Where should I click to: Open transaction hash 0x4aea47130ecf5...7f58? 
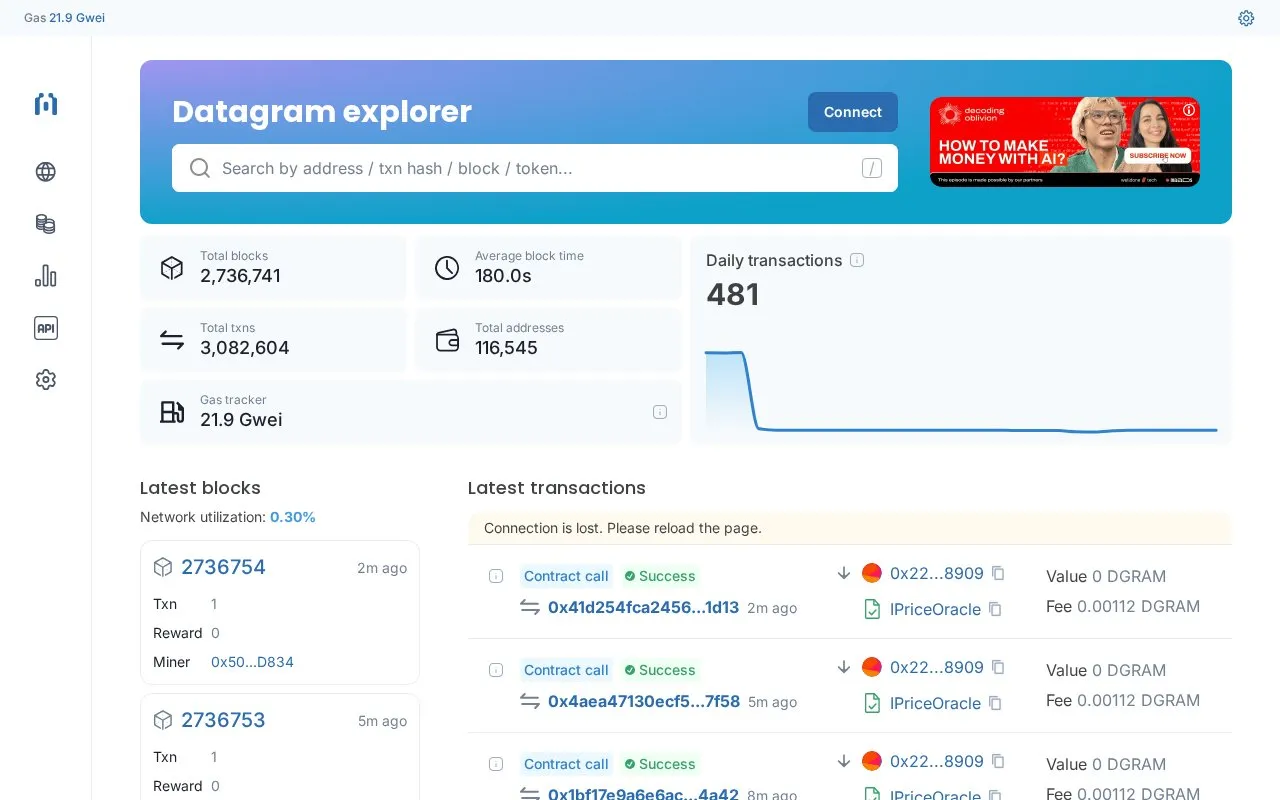644,701
